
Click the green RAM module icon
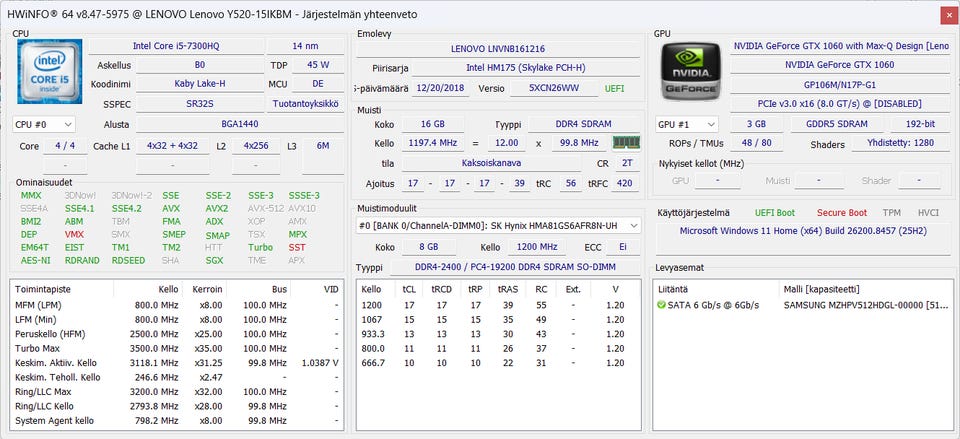626,143
